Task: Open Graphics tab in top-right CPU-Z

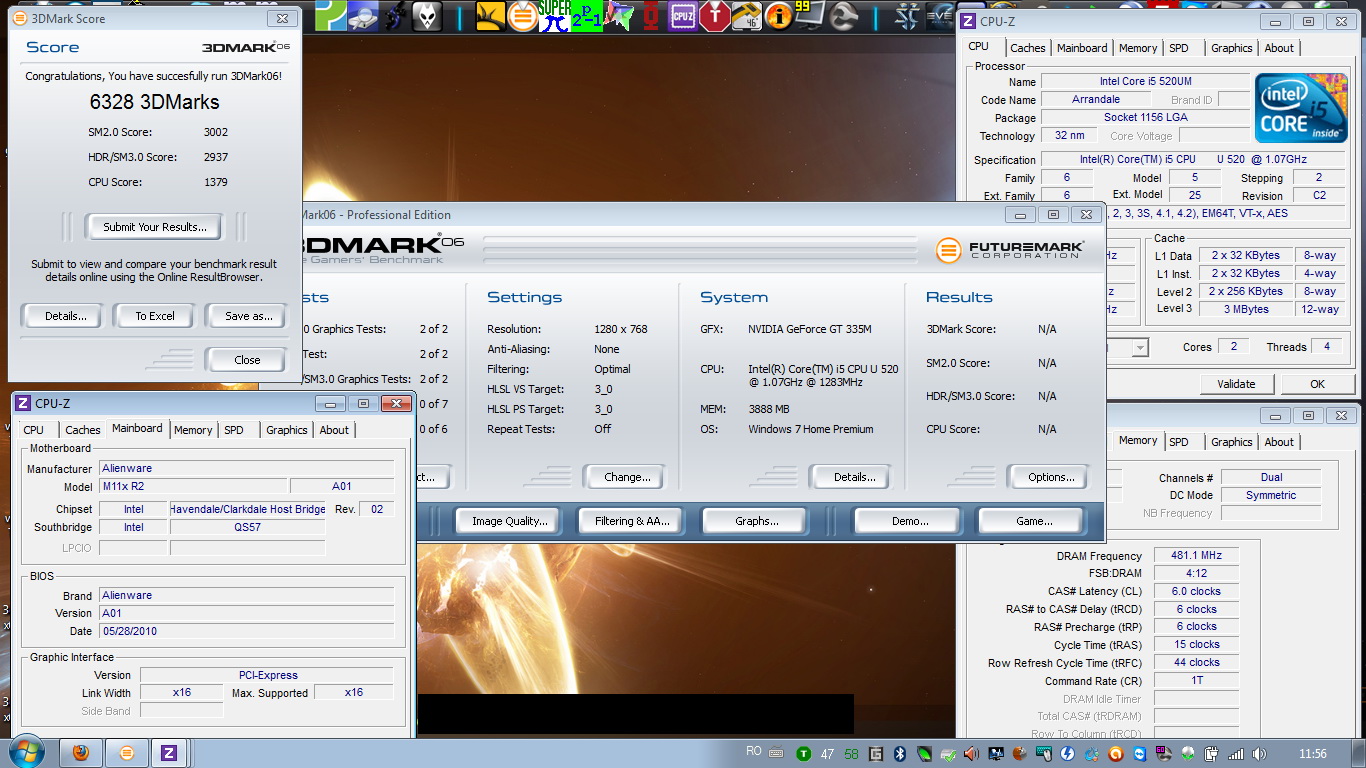Action: [x=1231, y=48]
